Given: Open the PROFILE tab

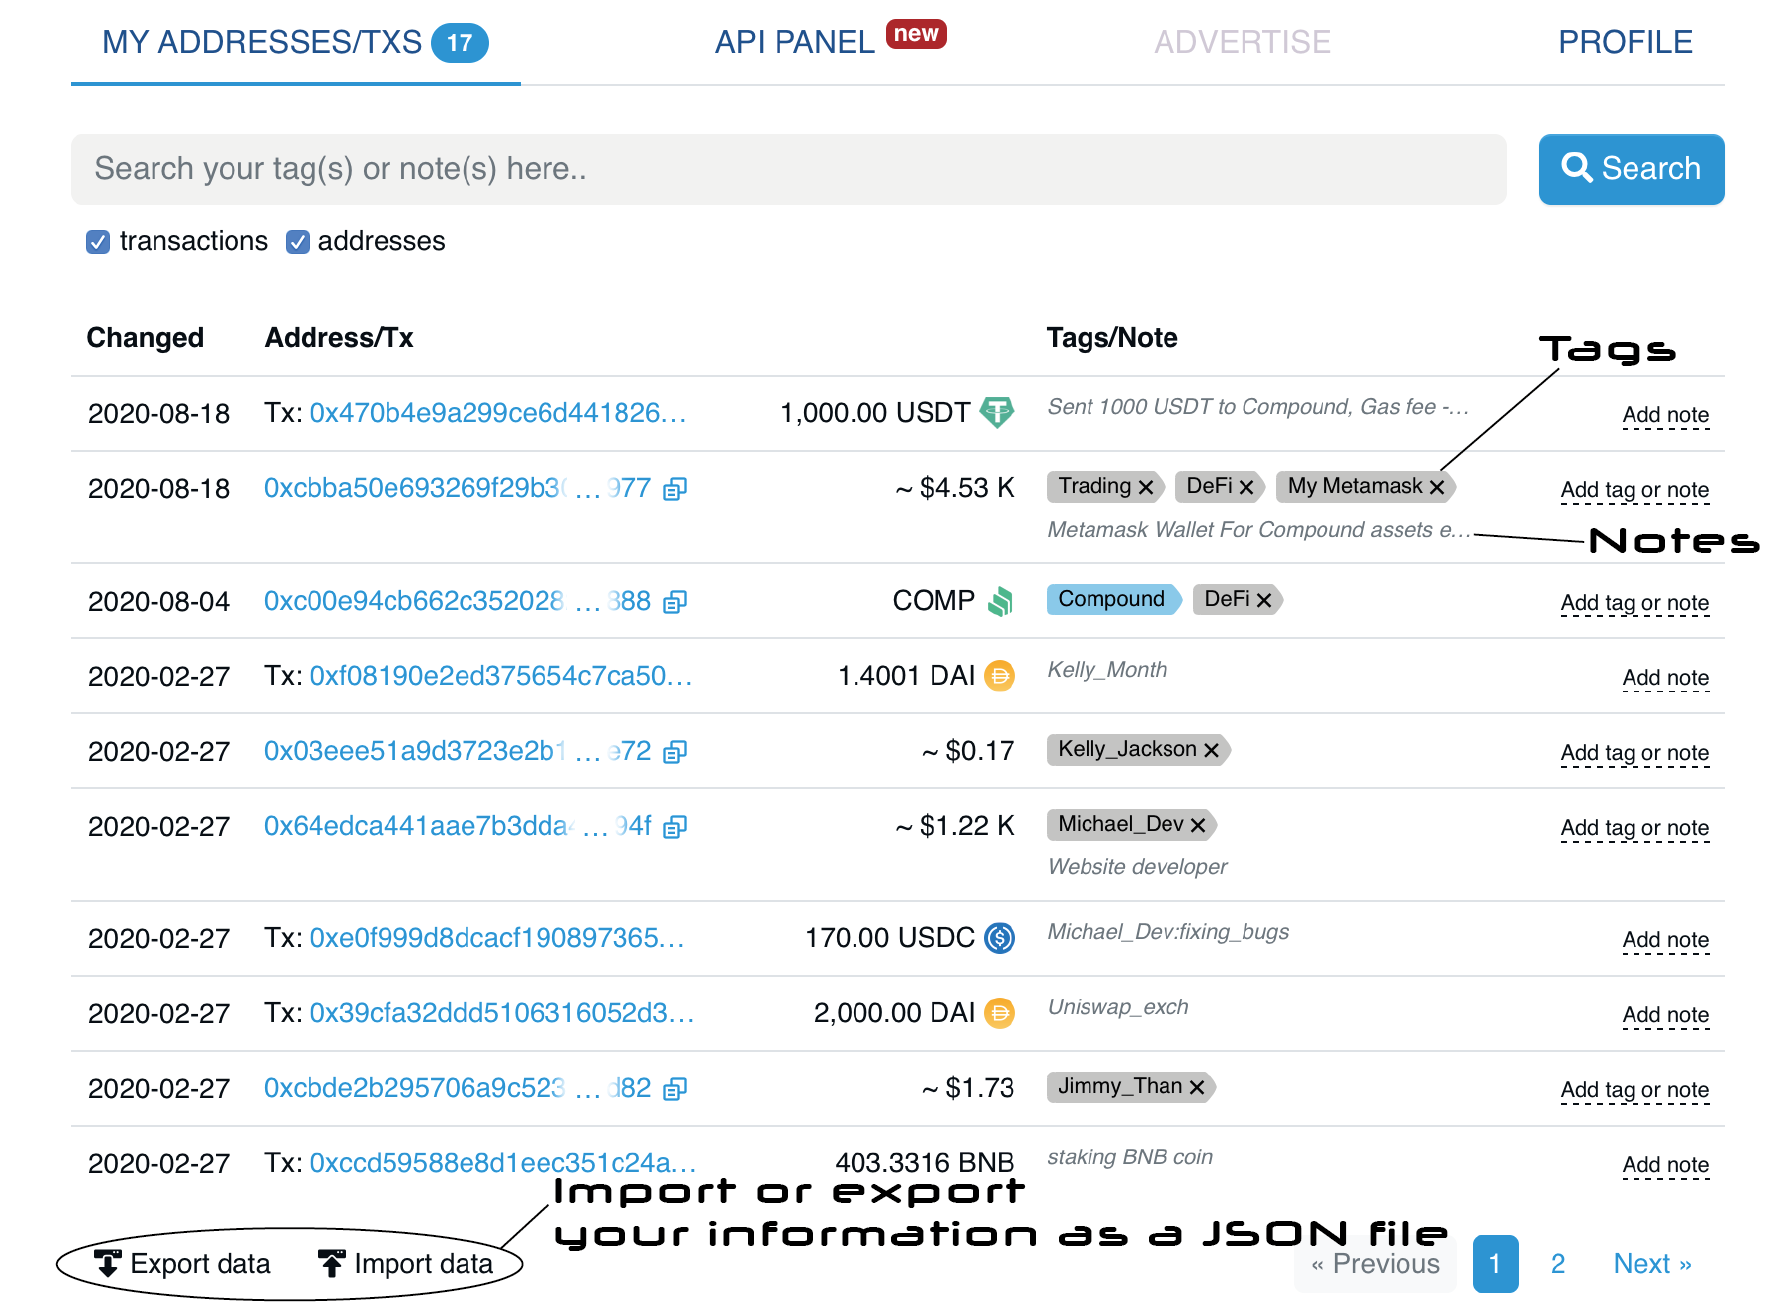Looking at the screenshot, I should (x=1624, y=42).
